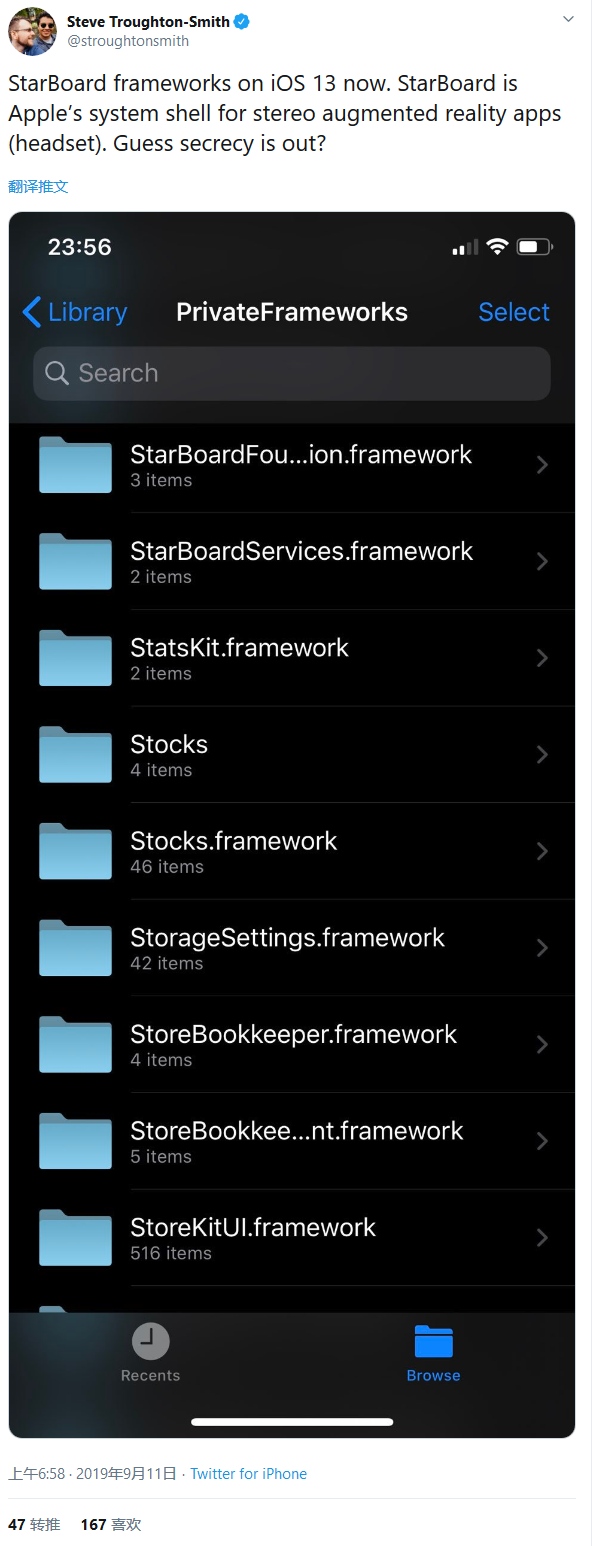Click the verified badge next to the name

[x=242, y=21]
